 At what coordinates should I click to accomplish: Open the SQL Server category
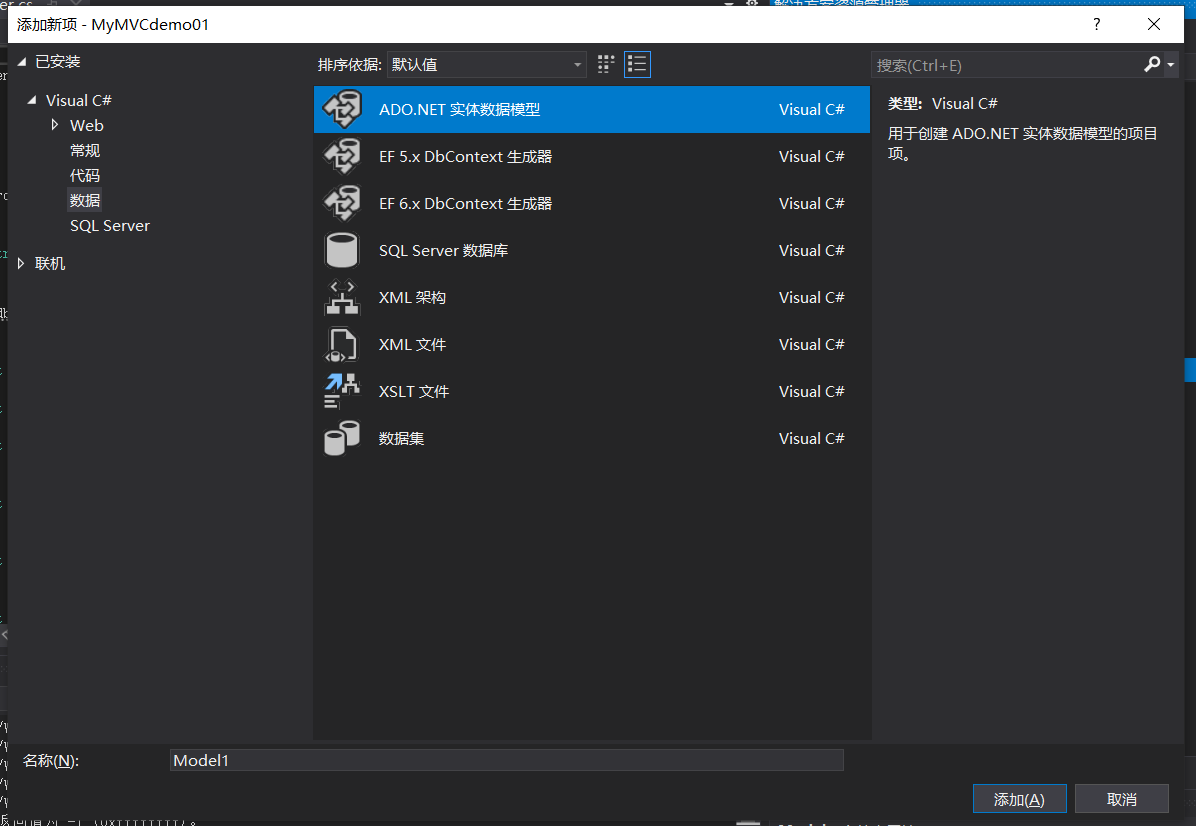(109, 225)
